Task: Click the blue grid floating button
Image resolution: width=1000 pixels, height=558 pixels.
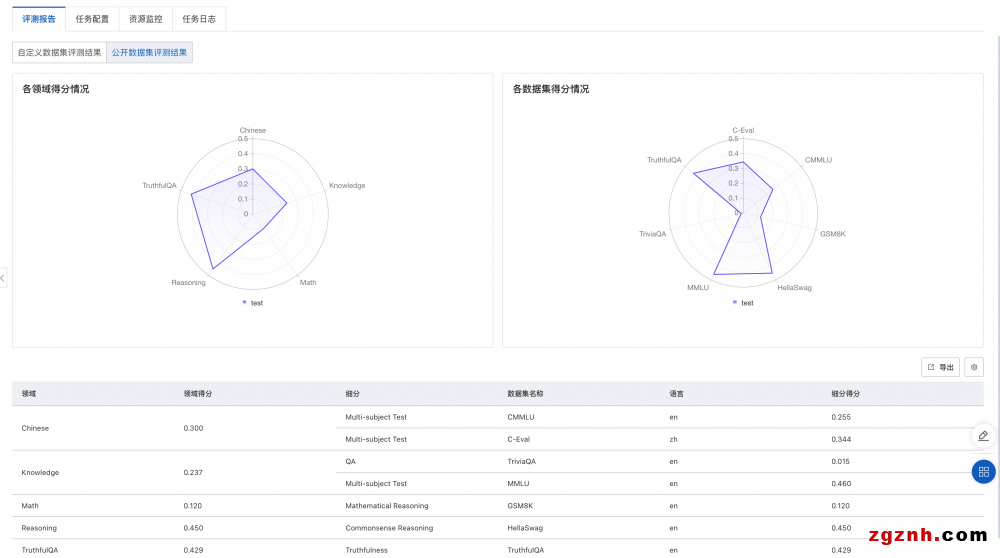Action: [x=983, y=471]
